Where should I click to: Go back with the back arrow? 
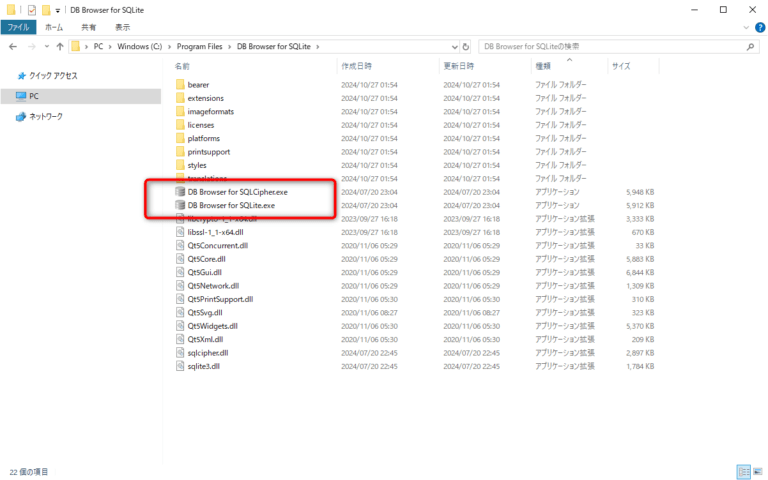tap(12, 47)
